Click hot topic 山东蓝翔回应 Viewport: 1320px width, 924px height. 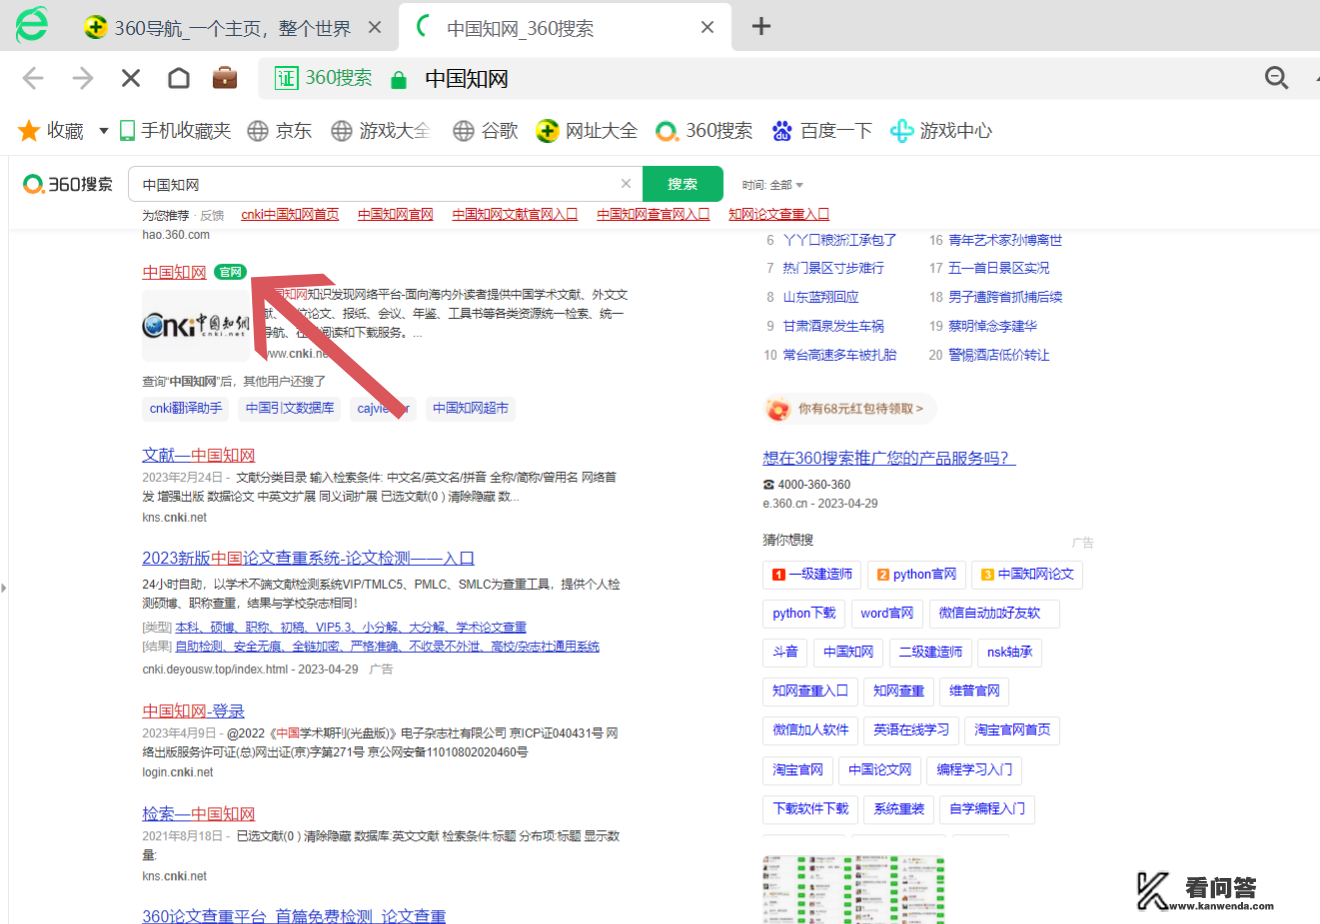click(x=820, y=297)
